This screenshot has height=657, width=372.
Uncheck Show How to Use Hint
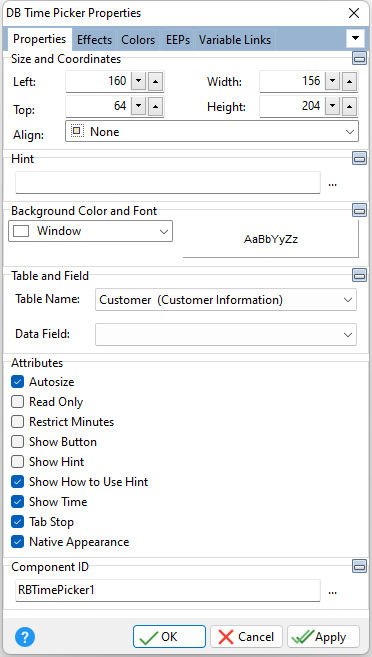[18, 482]
